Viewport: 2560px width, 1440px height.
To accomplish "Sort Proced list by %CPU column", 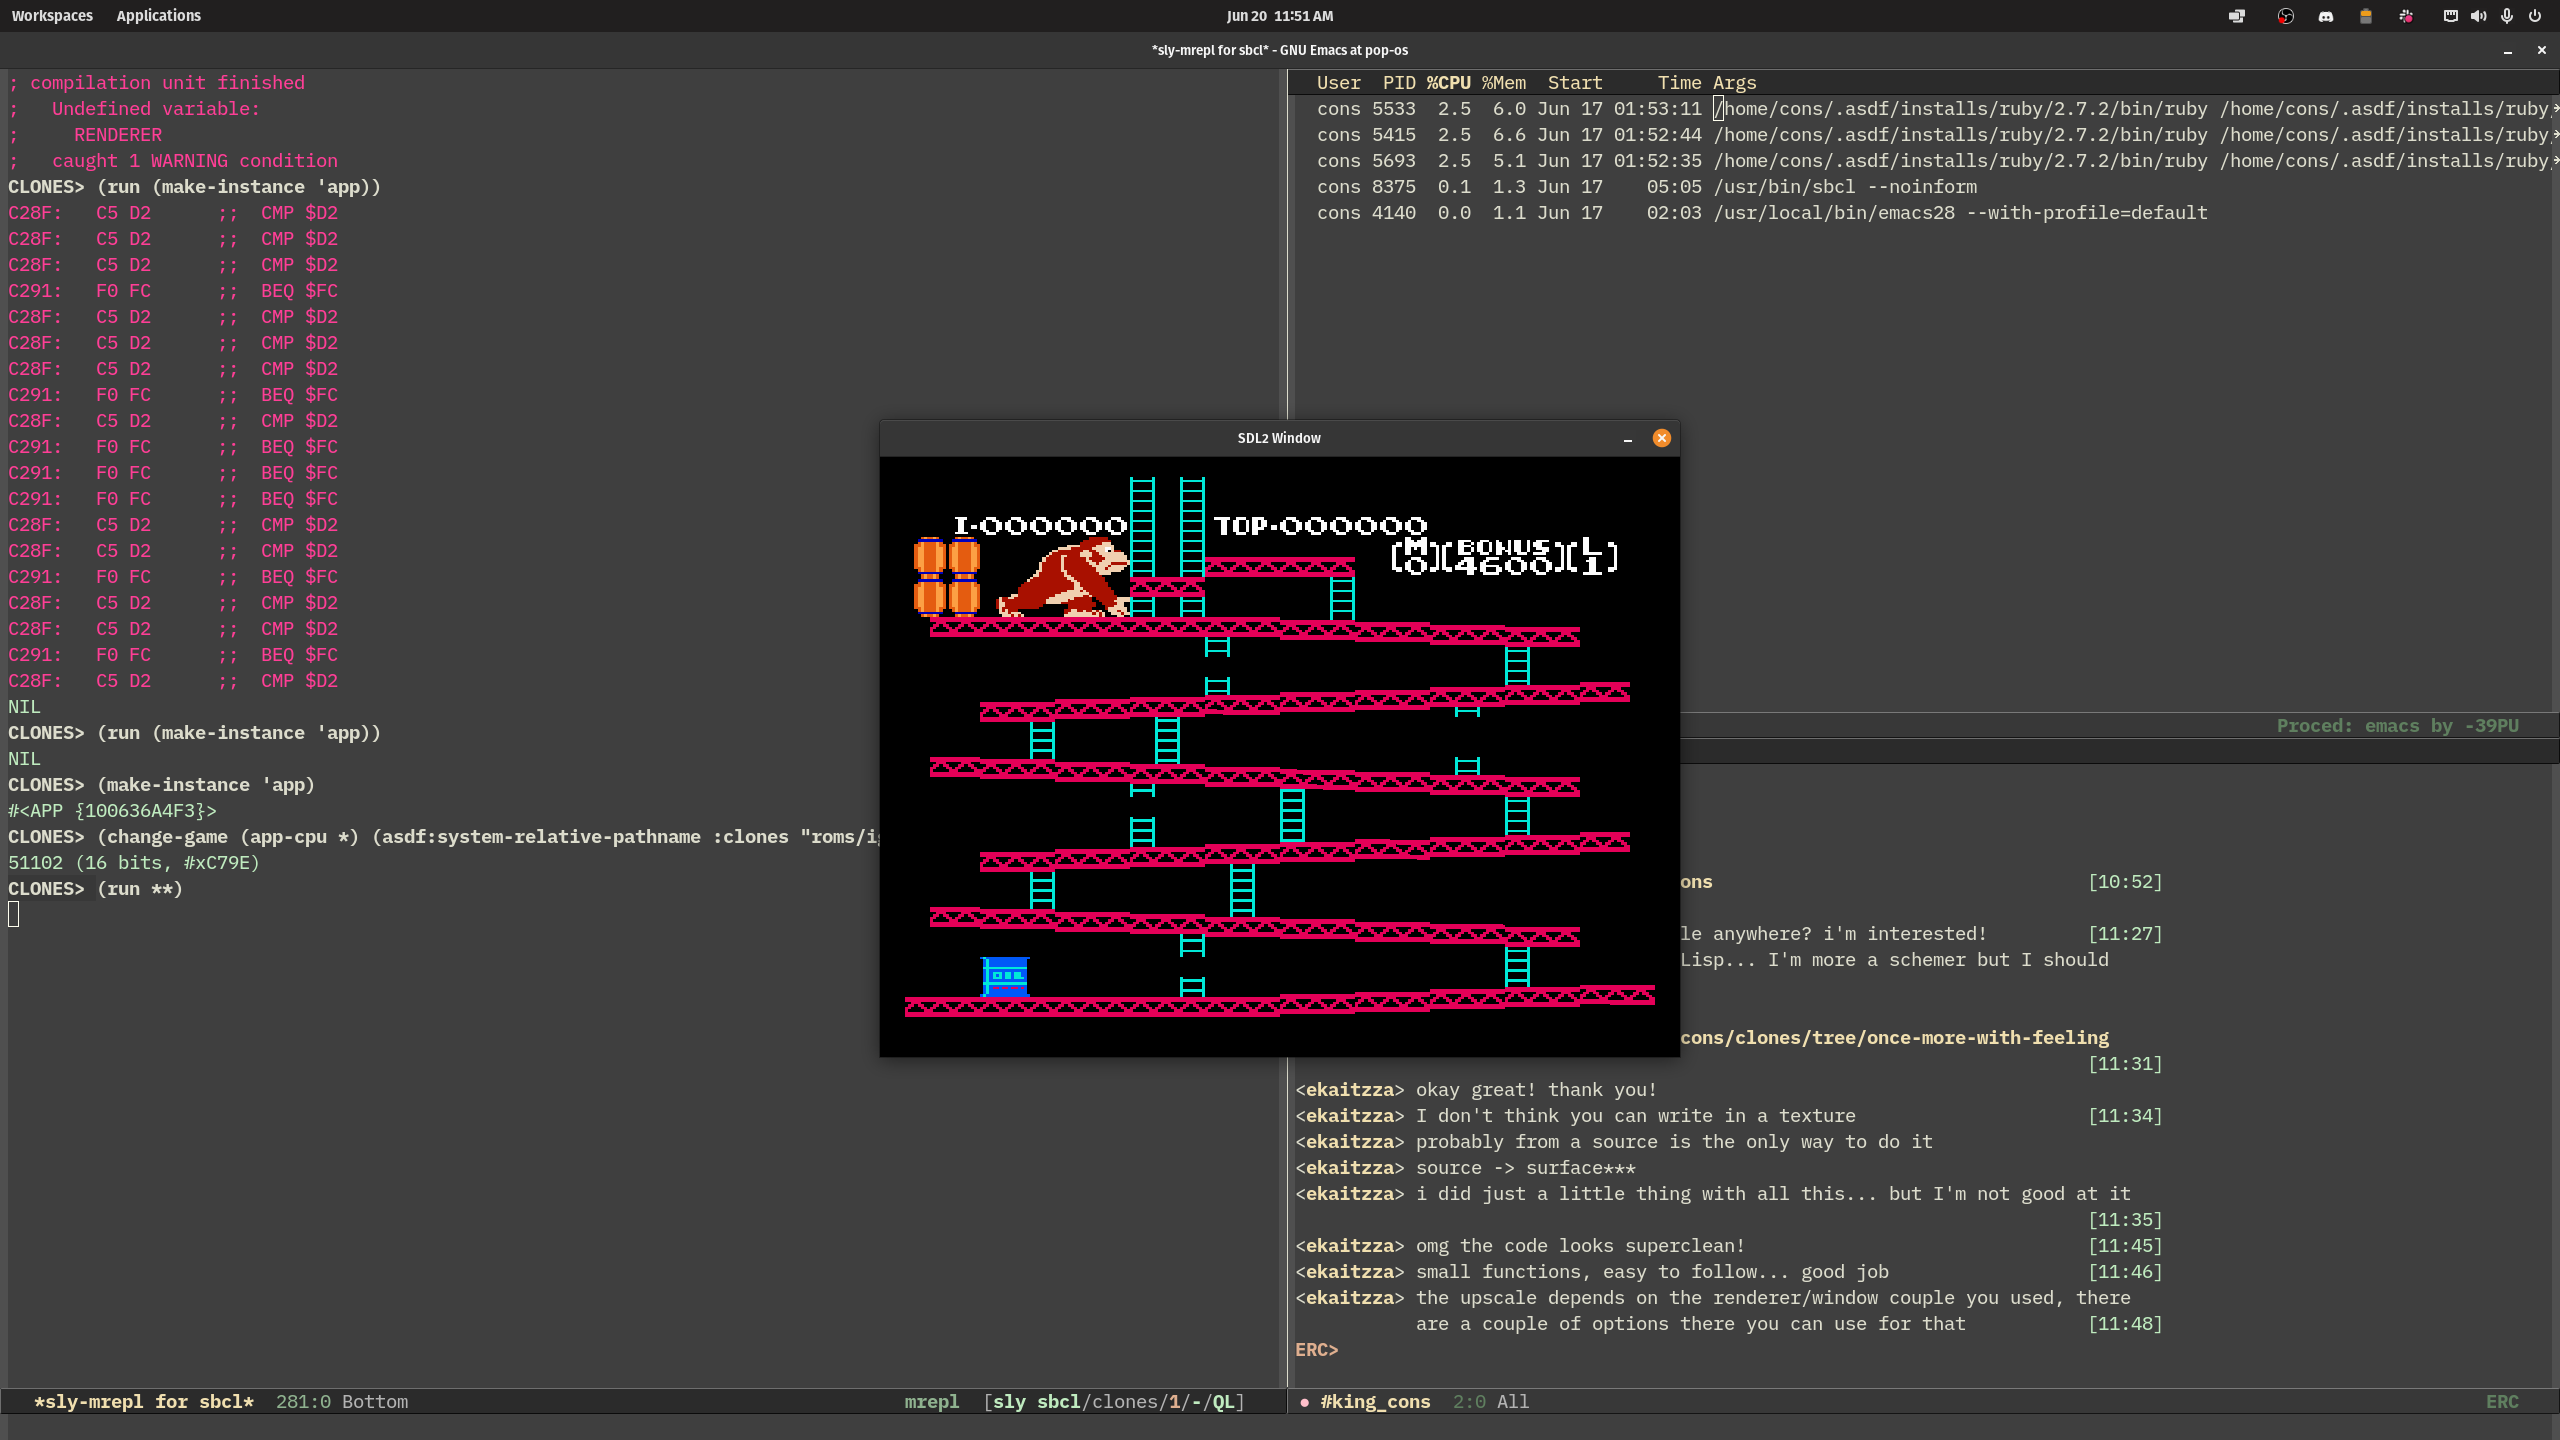I will click(x=1448, y=83).
